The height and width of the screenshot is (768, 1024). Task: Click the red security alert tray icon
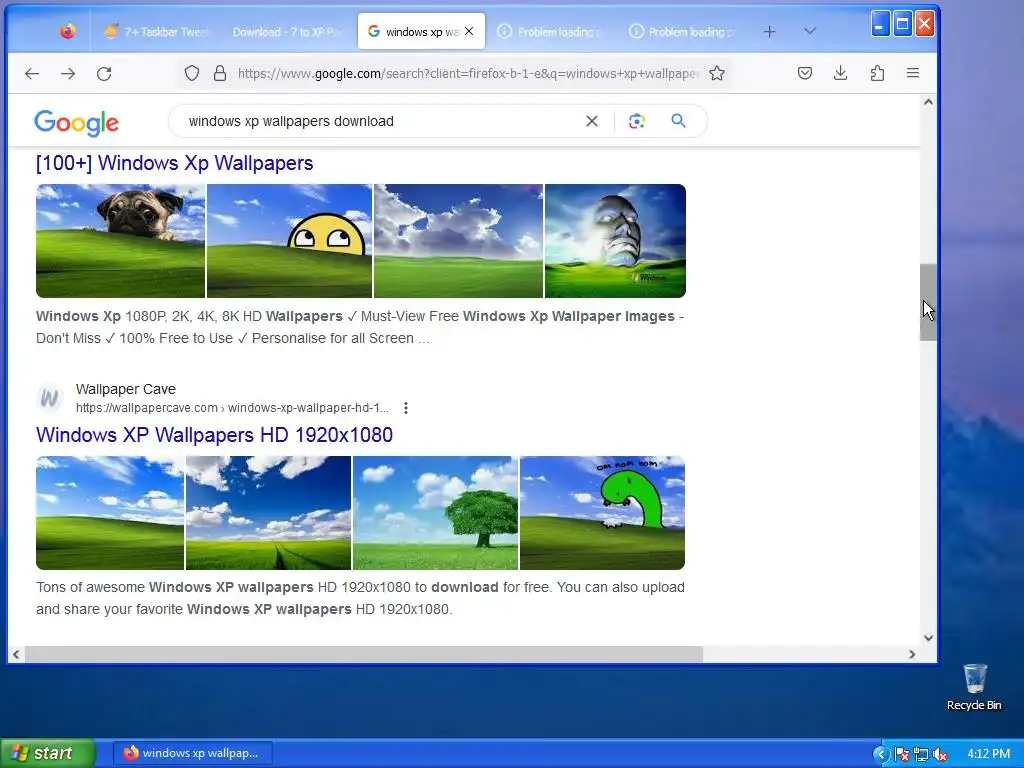point(902,754)
